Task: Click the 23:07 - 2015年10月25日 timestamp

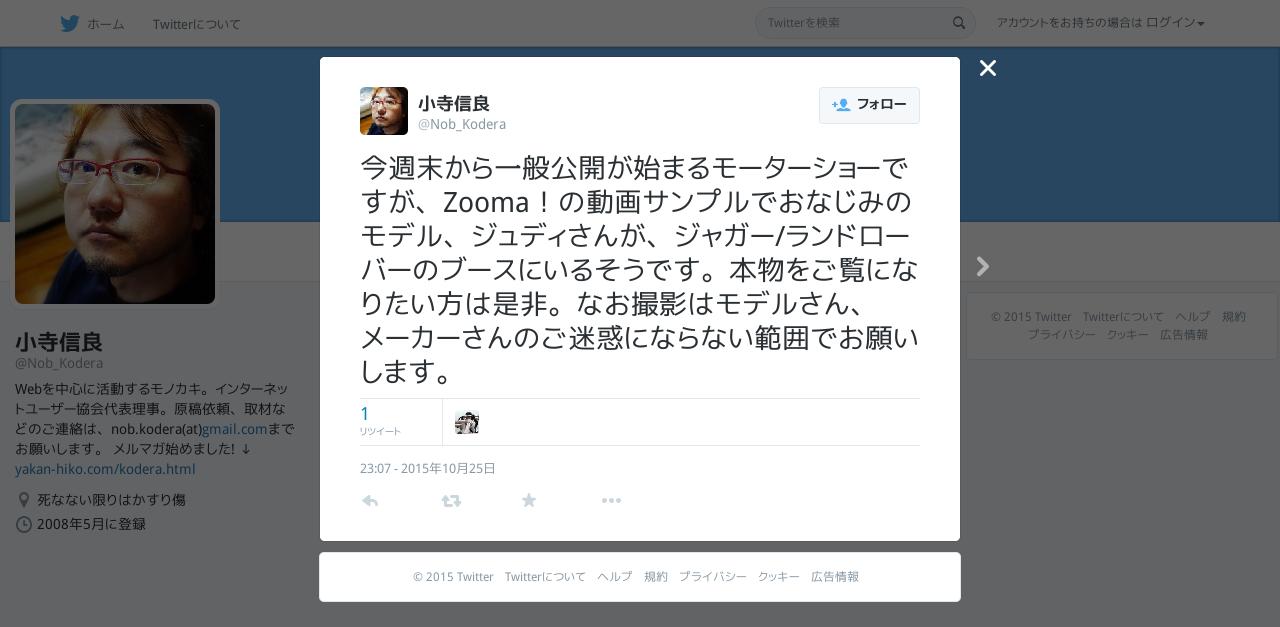Action: 428,468
